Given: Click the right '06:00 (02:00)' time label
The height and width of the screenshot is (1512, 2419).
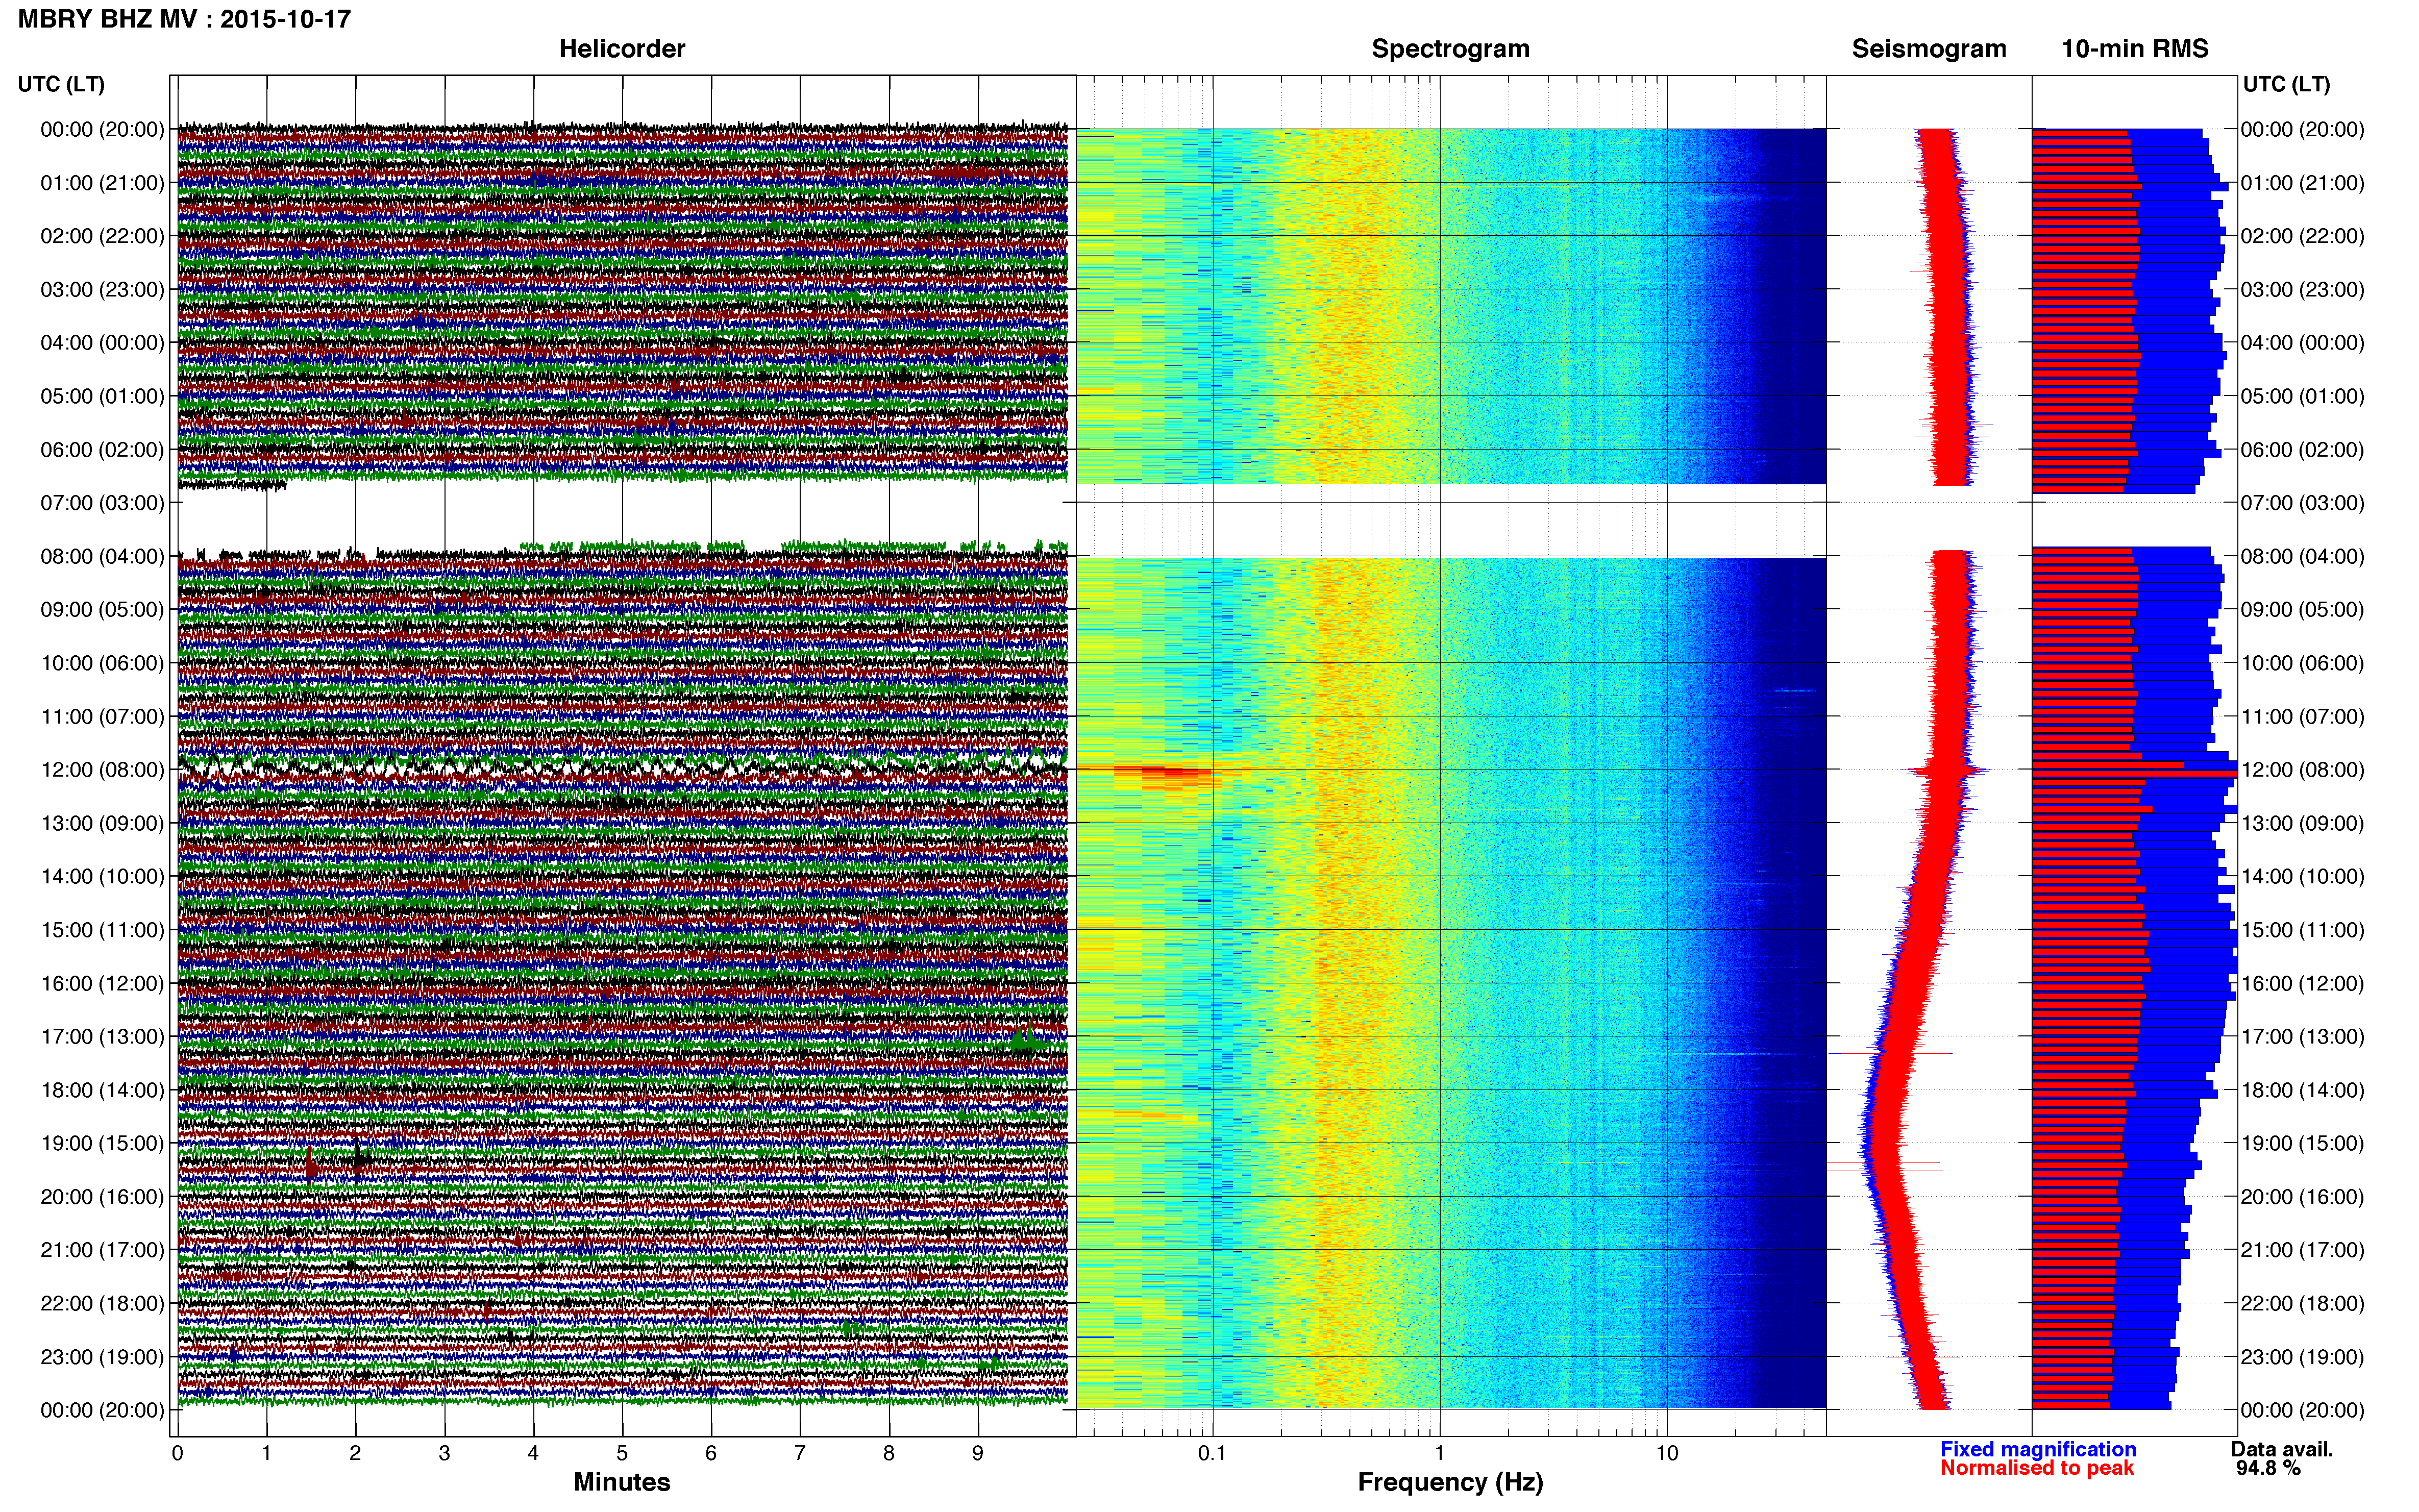Looking at the screenshot, I should 2303,450.
